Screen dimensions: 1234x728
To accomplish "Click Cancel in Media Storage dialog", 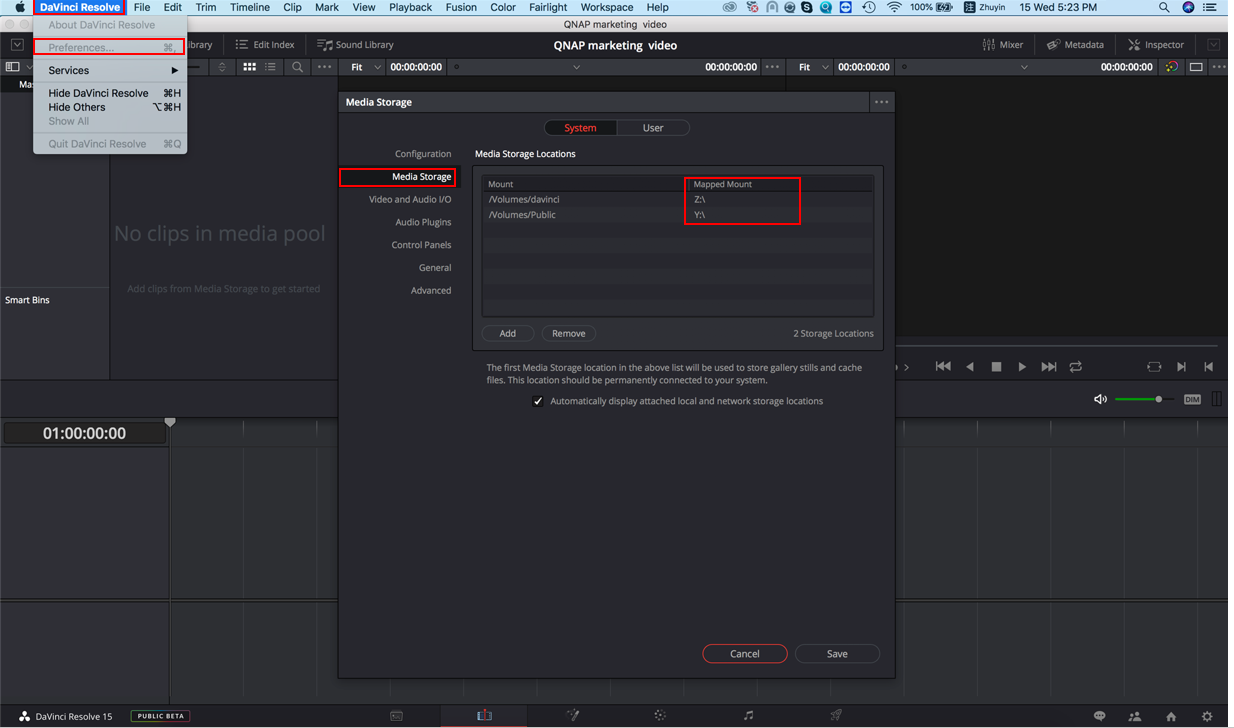I will point(744,654).
